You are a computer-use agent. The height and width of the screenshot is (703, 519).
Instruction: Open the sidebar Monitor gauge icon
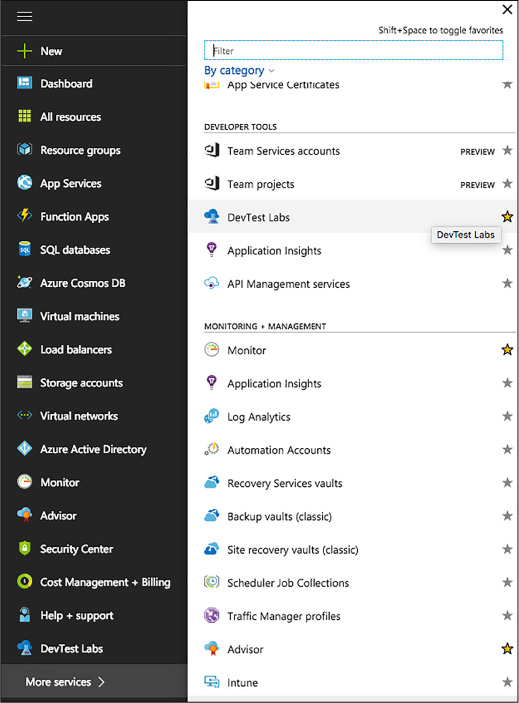pos(24,482)
